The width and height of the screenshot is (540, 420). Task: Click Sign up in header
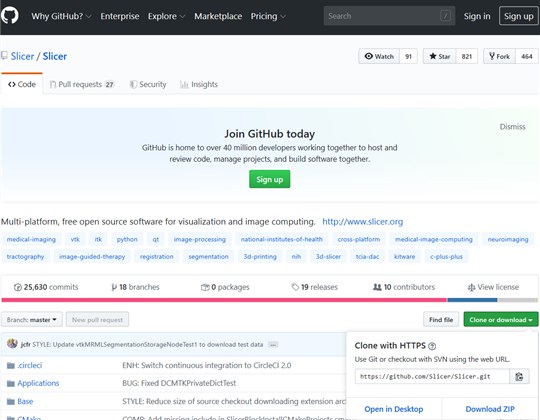click(x=518, y=16)
